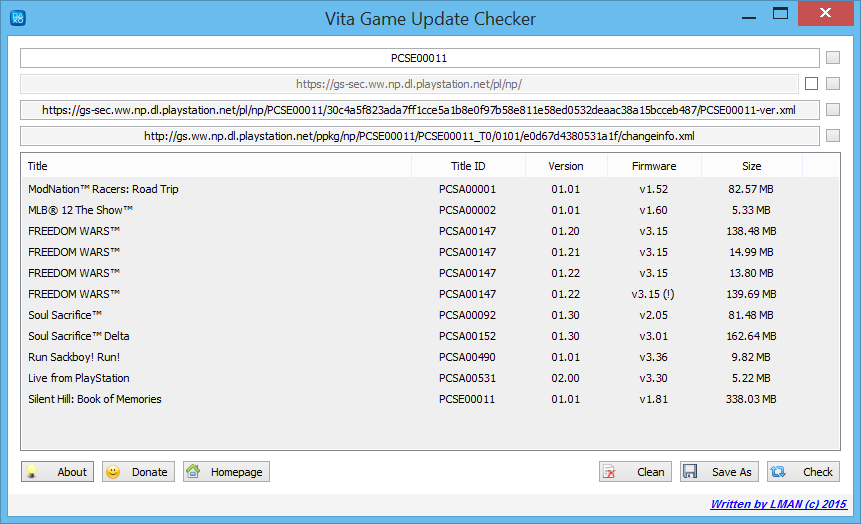Click the Check button with refresh icon

pos(804,472)
